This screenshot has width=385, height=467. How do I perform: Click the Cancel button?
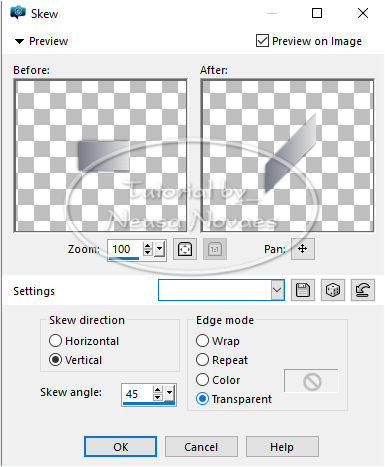tap(201, 447)
